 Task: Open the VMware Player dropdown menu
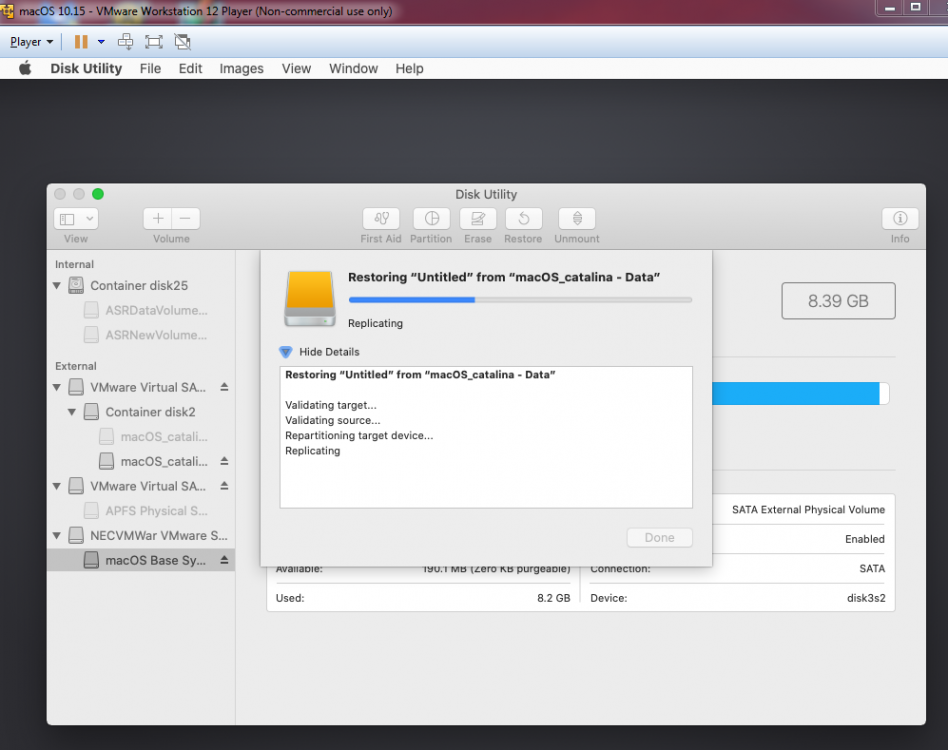31,42
